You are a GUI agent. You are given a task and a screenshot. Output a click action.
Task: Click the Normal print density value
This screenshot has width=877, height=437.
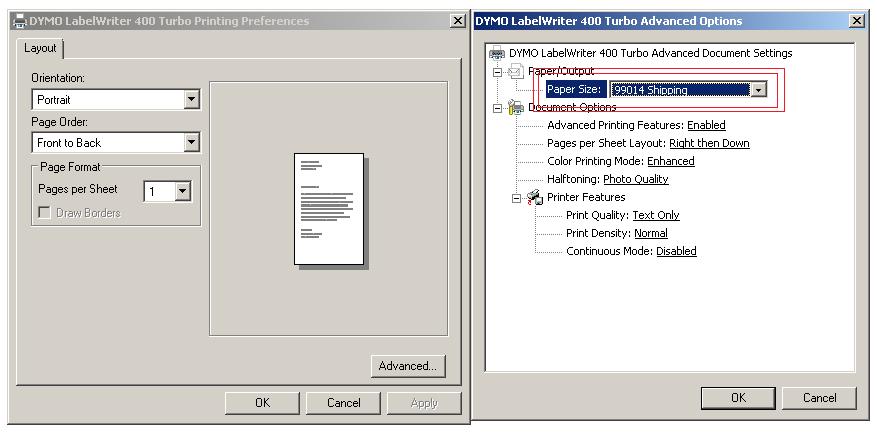tap(651, 233)
